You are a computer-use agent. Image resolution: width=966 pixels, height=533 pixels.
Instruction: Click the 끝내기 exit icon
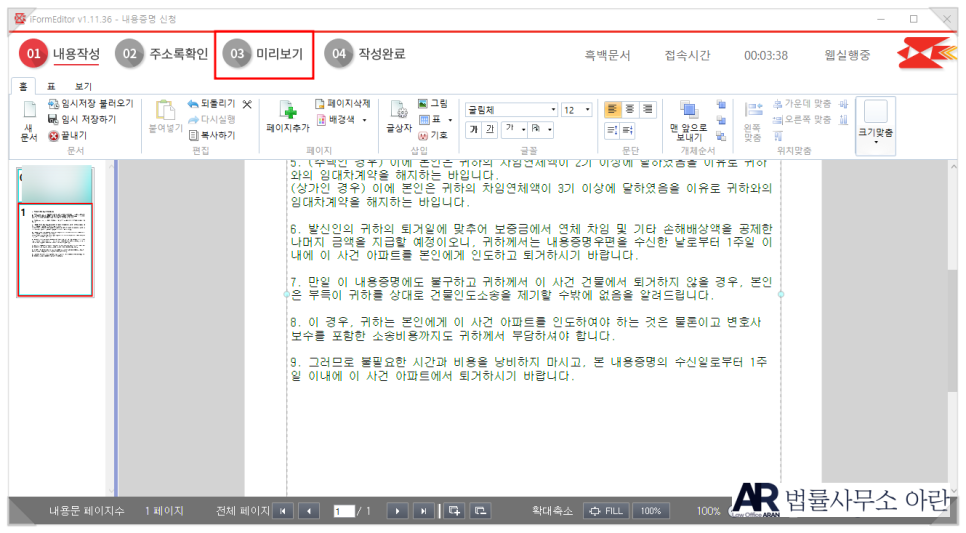point(68,135)
